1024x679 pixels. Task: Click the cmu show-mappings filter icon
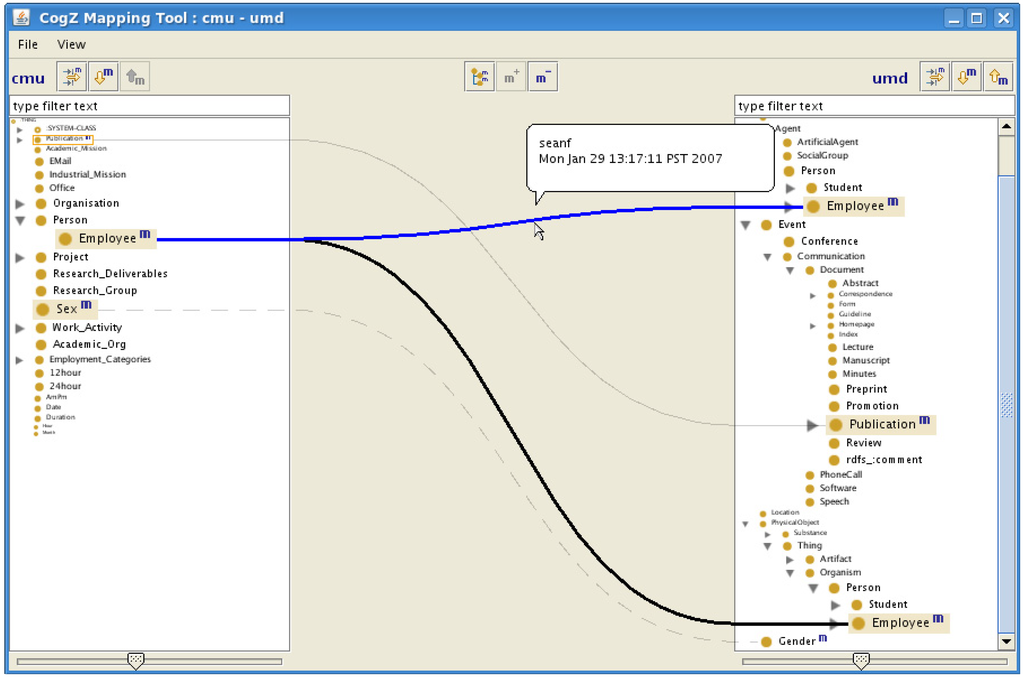click(x=72, y=77)
